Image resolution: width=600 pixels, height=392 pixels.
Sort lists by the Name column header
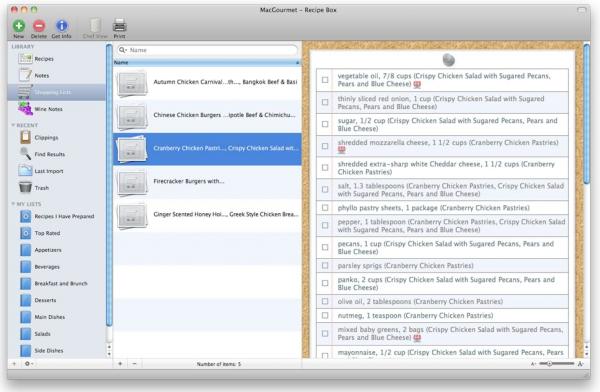click(207, 62)
